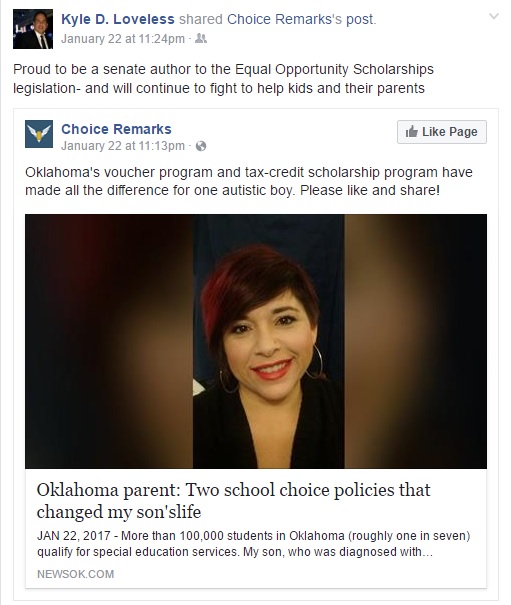This screenshot has width=511, height=605.
Task: Click blurred right side of article image
Action: coord(415,341)
